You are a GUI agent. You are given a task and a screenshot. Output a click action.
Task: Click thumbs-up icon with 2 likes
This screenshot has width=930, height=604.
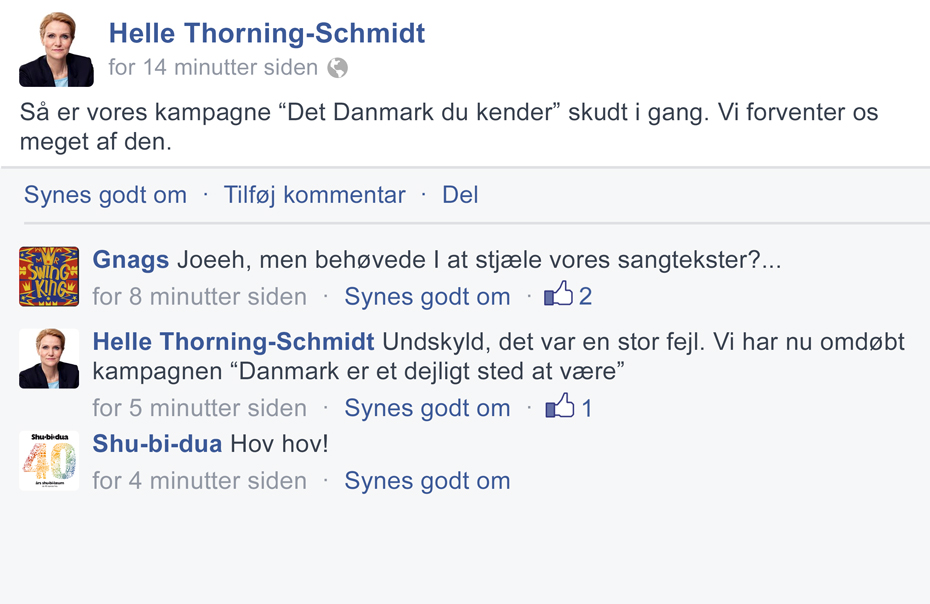(x=558, y=293)
